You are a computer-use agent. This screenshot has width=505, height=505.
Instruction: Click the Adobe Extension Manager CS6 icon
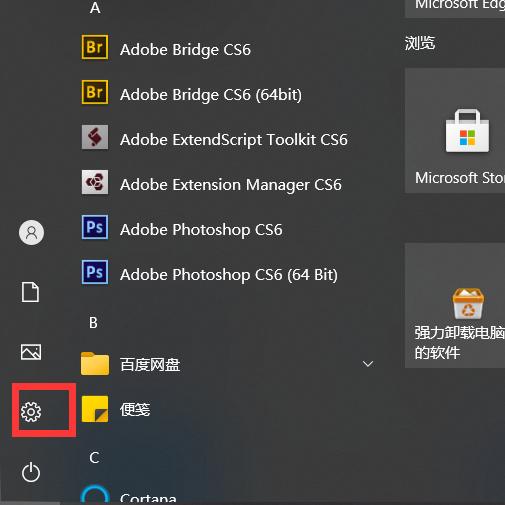tap(95, 182)
